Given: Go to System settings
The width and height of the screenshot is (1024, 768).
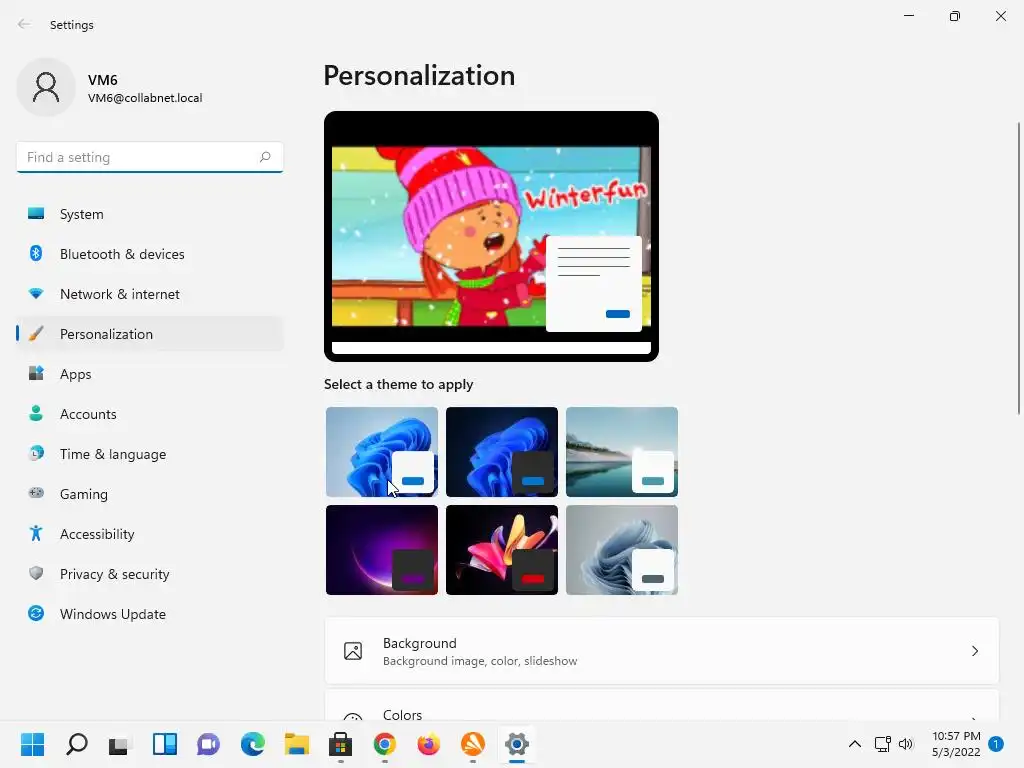Looking at the screenshot, I should (x=150, y=214).
